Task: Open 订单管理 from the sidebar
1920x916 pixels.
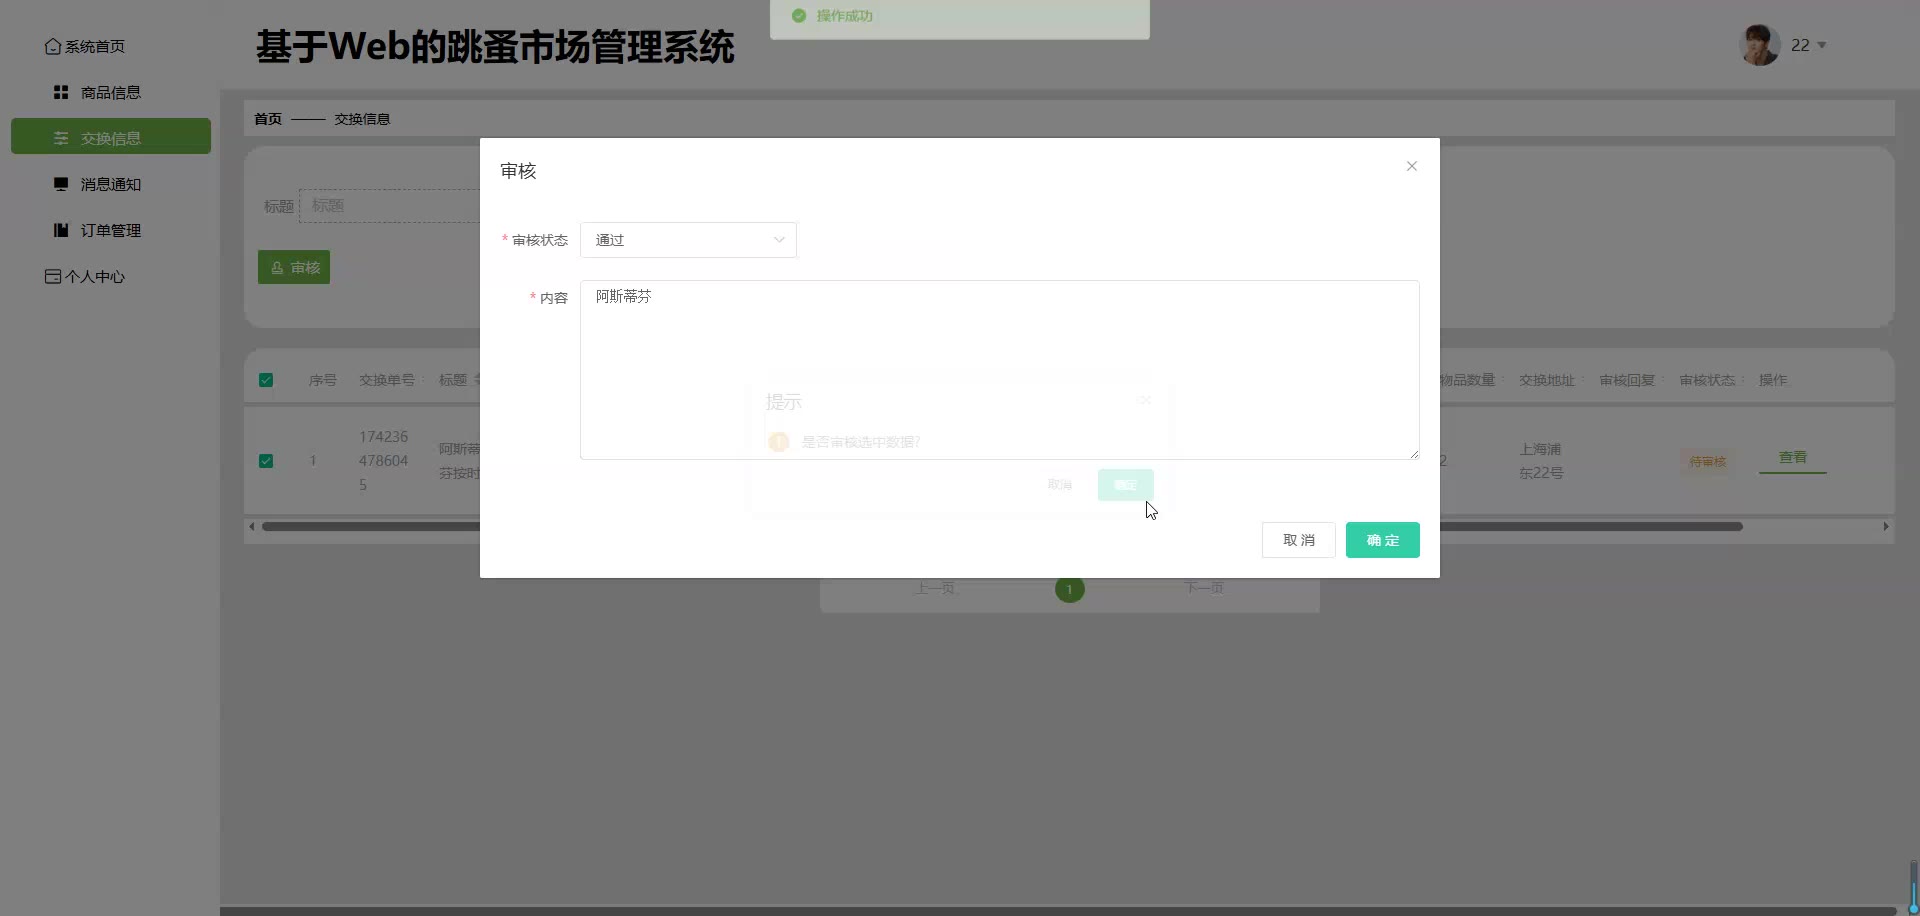Action: [110, 231]
